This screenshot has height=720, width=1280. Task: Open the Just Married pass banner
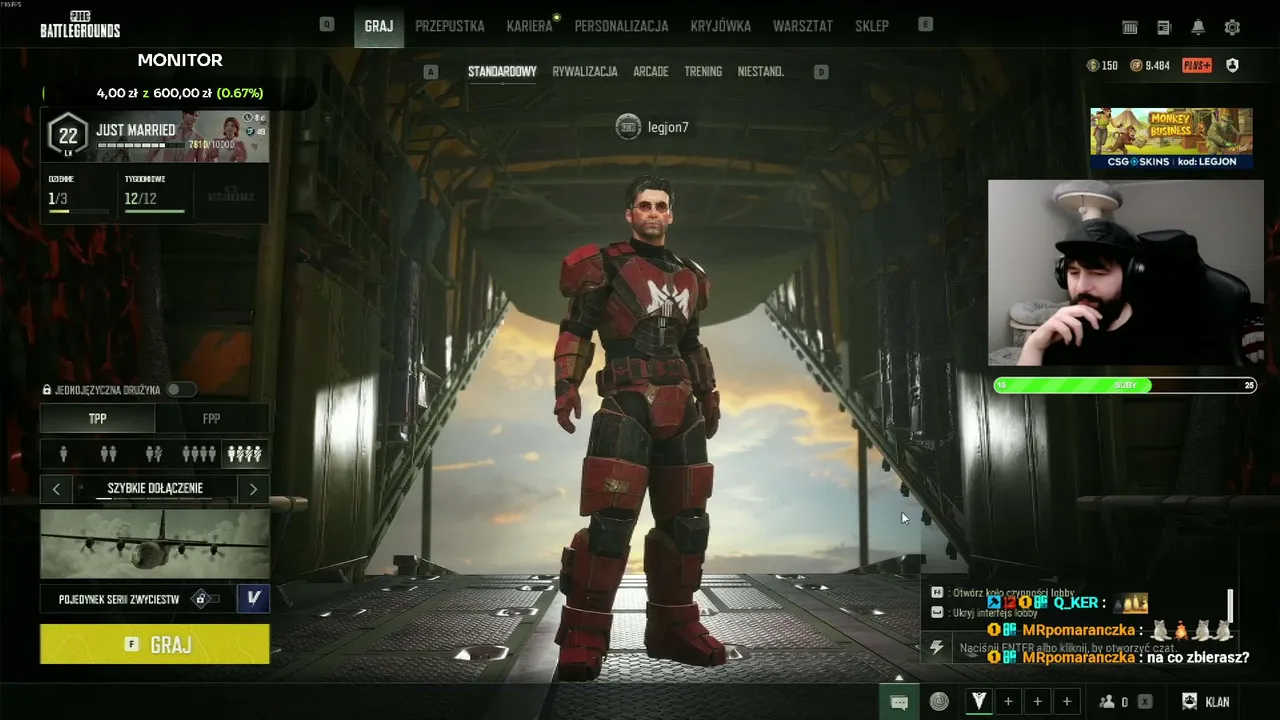click(x=155, y=136)
